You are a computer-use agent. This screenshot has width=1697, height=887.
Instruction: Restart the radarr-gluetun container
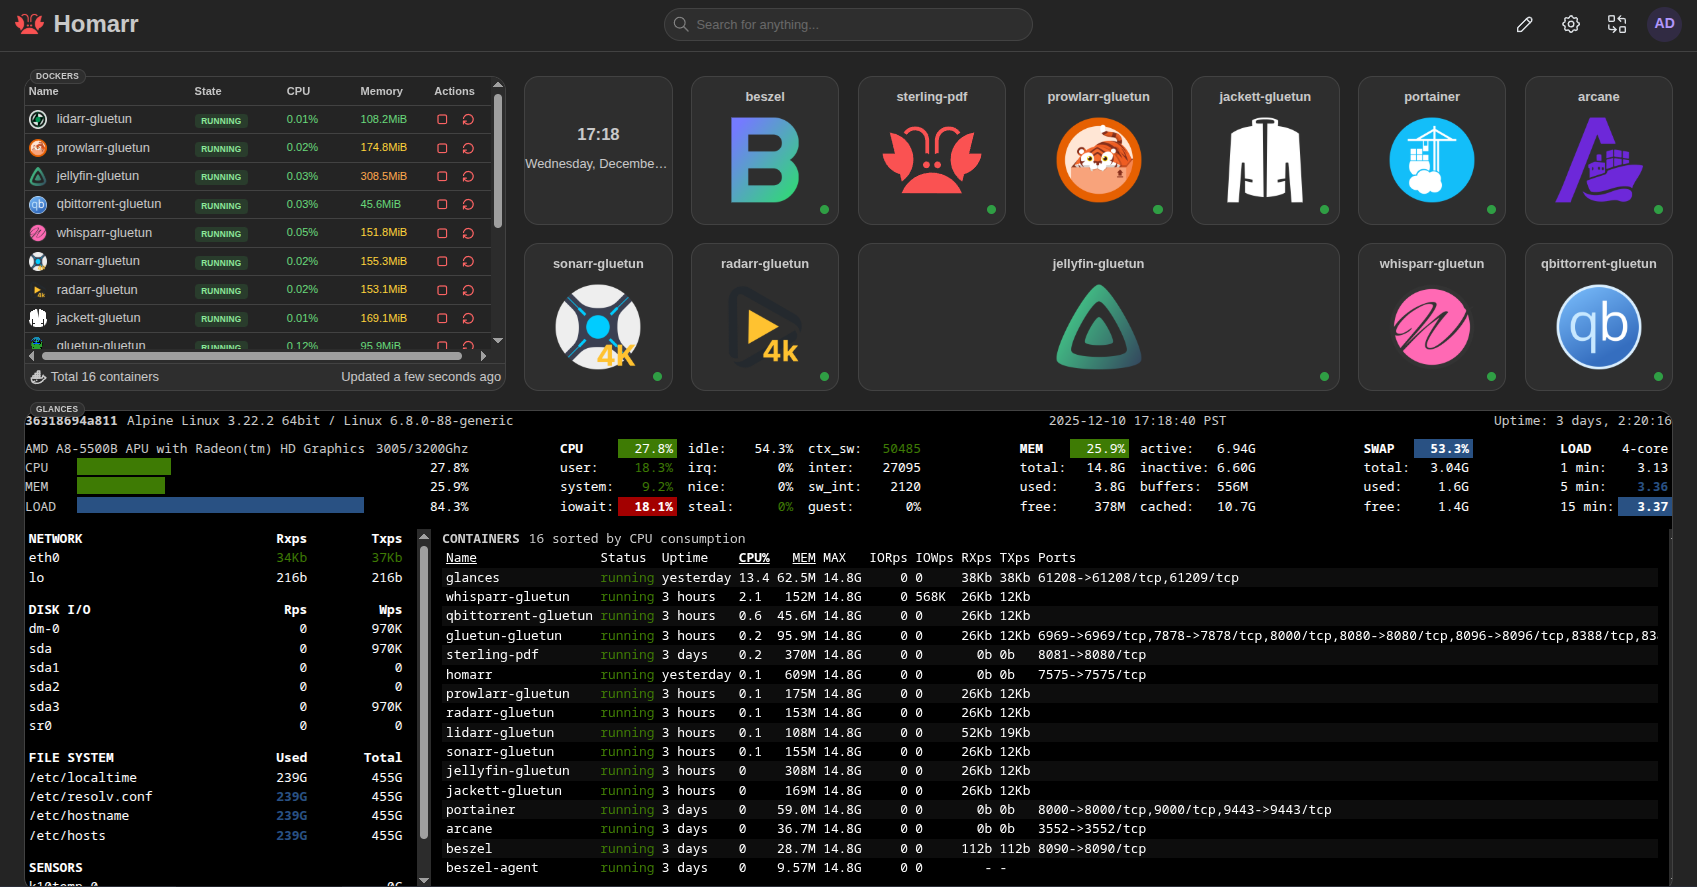point(468,290)
